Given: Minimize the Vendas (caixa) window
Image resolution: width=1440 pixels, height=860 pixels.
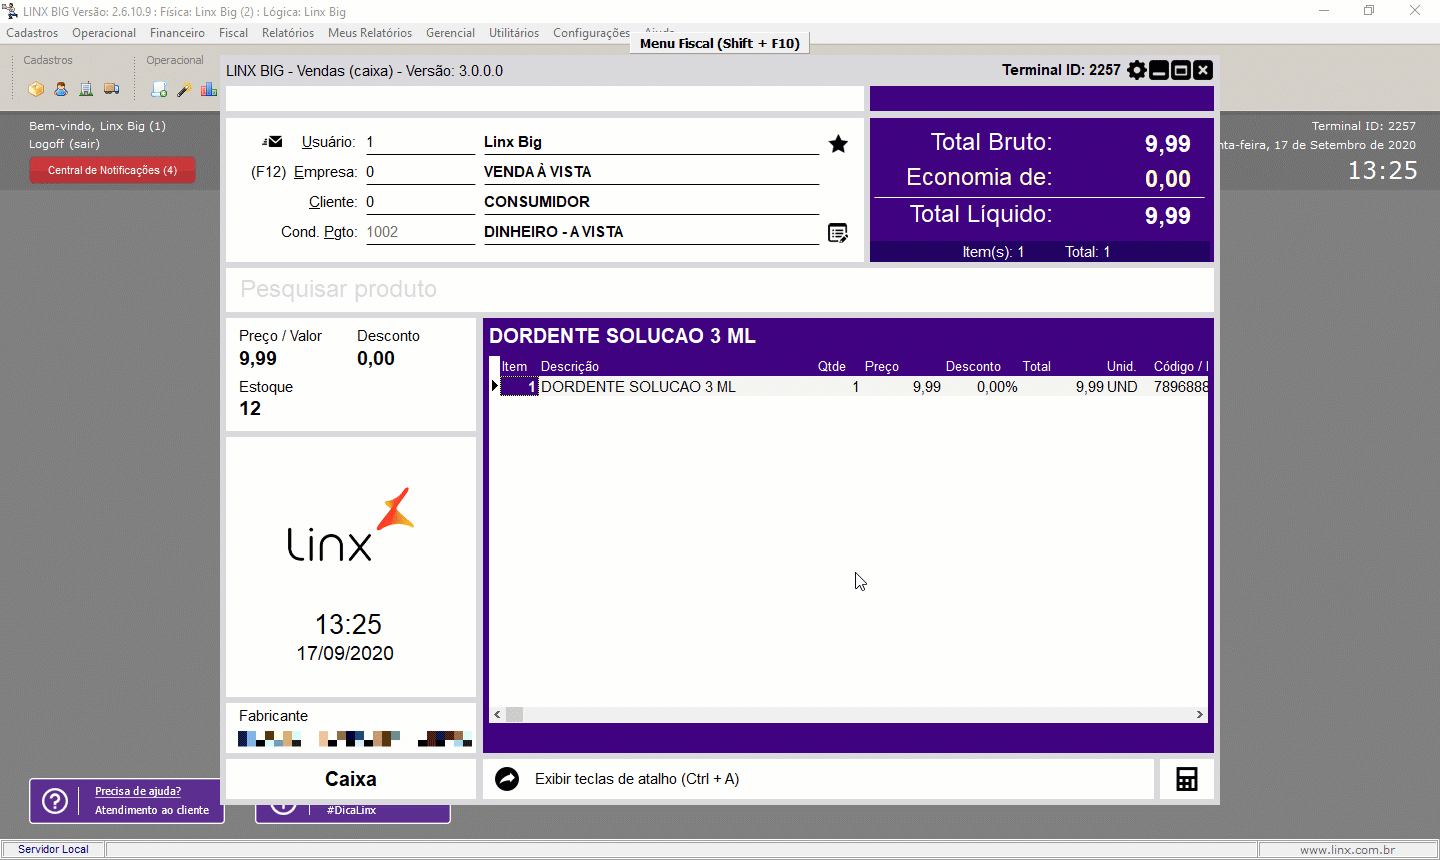Looking at the screenshot, I should click(1159, 70).
